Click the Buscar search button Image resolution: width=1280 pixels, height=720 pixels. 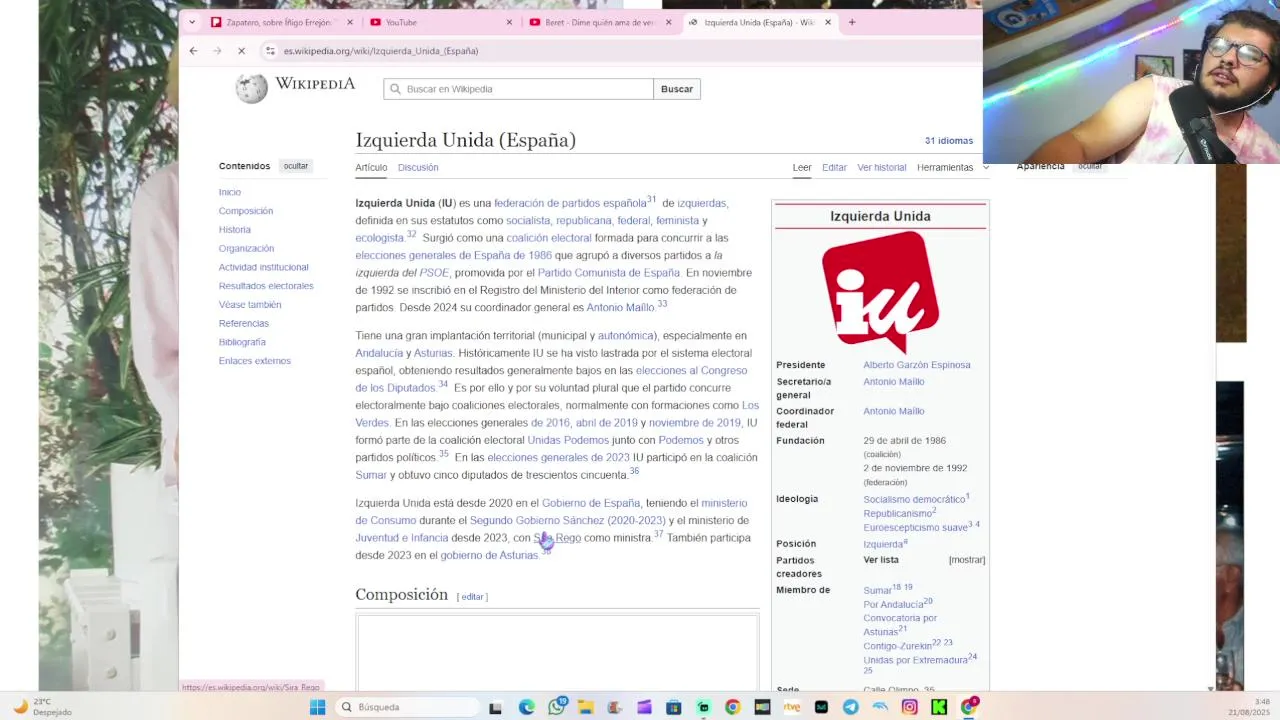coord(677,89)
